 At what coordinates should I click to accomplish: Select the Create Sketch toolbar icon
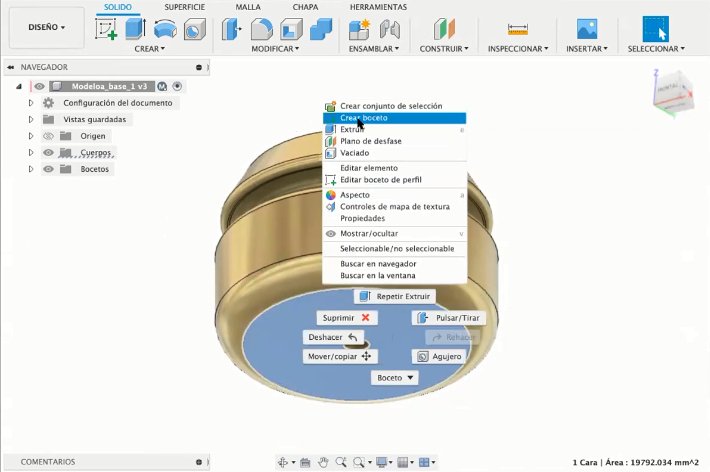click(x=106, y=29)
